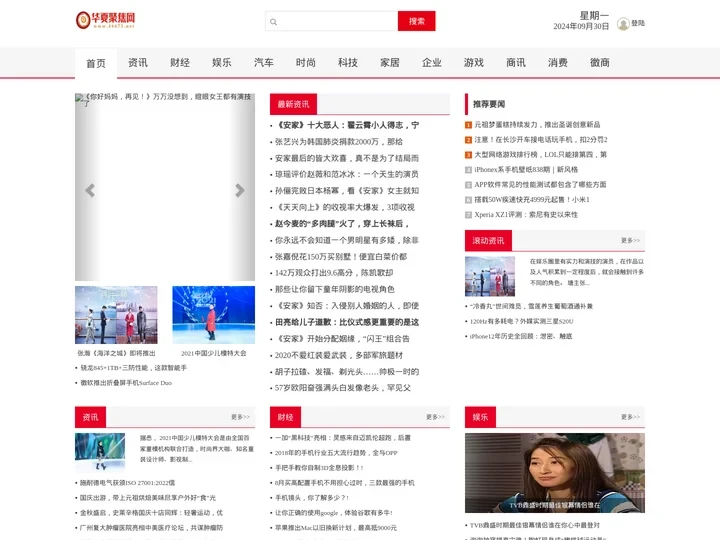This screenshot has width=720, height=540.
Task: Open the 游戏 nav tab
Action: (474, 62)
